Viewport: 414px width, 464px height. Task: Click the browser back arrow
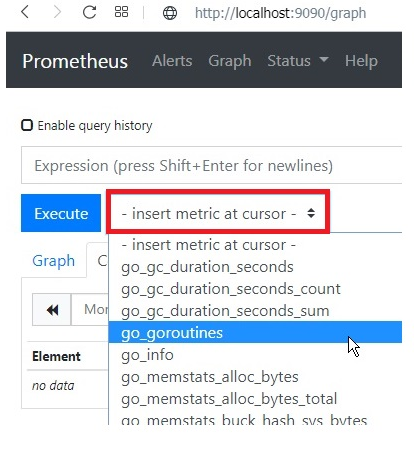pyautogui.click(x=25, y=12)
